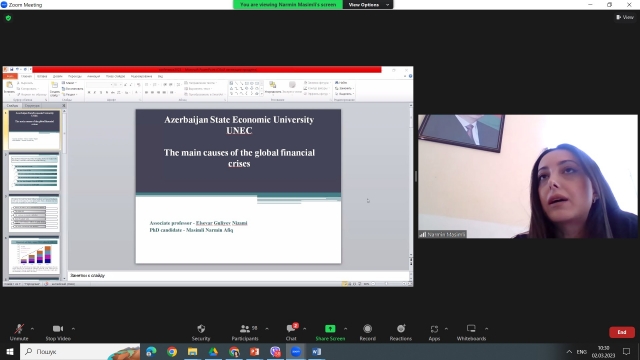Open audio options caret beside Unmute
Viewport: 640px width, 360px height.
point(32,329)
